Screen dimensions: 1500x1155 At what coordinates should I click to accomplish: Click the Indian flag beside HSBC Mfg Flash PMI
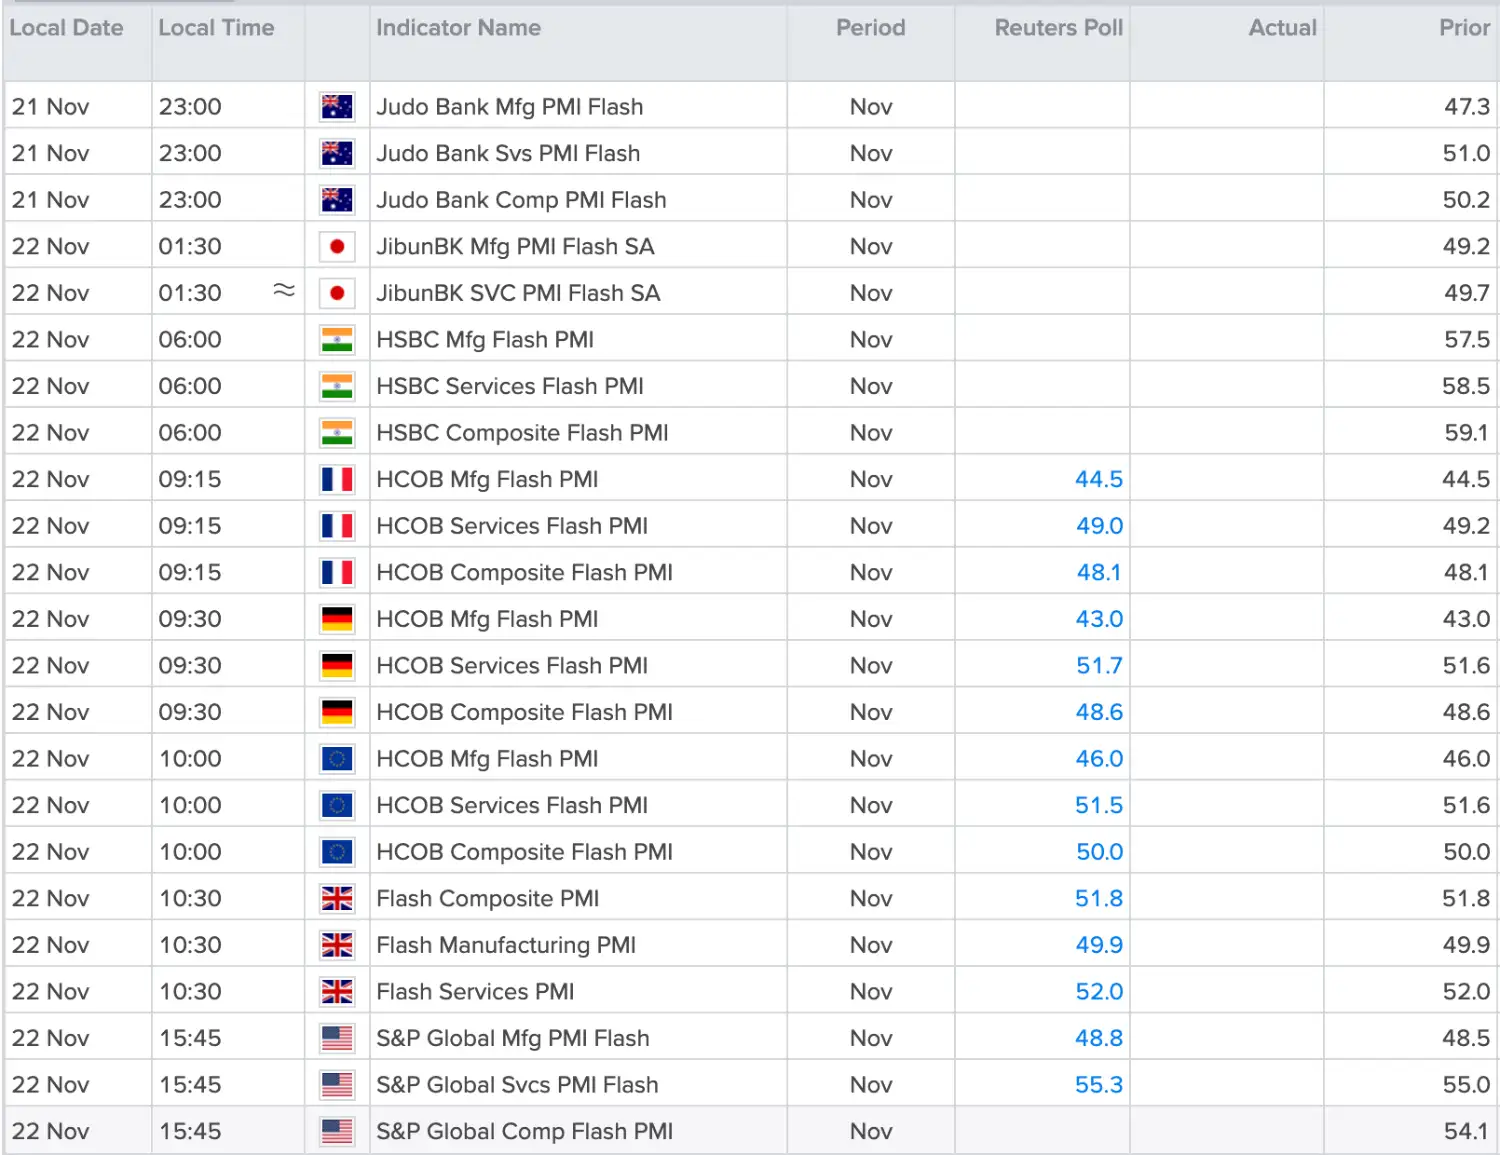point(337,340)
